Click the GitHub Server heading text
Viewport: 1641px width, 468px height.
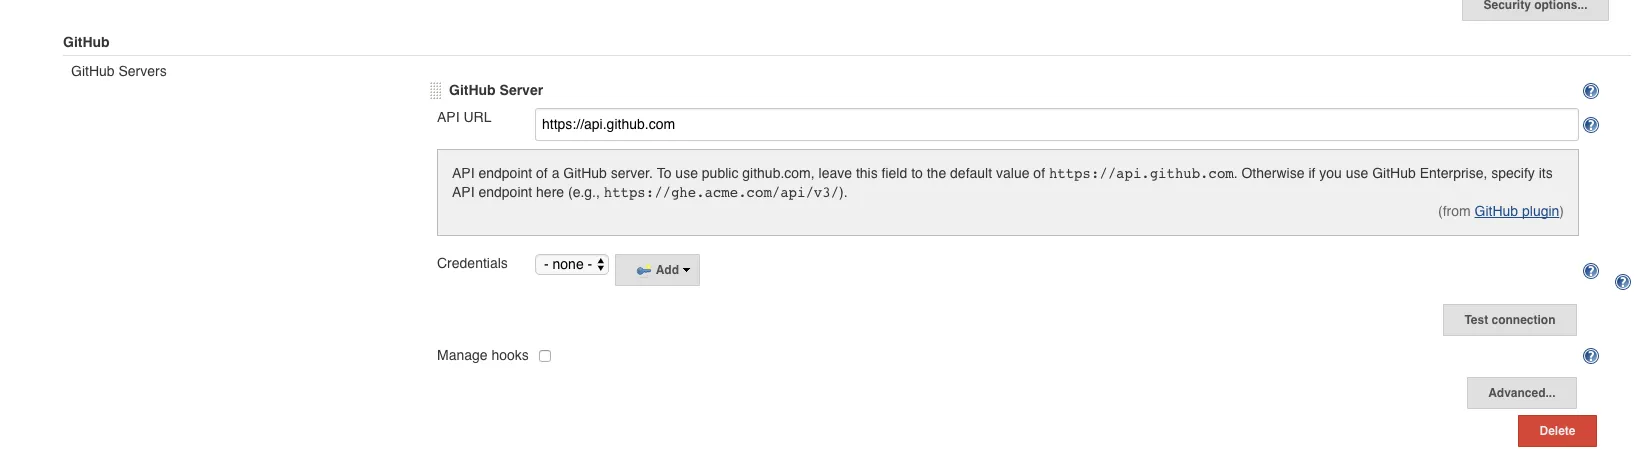[496, 91]
